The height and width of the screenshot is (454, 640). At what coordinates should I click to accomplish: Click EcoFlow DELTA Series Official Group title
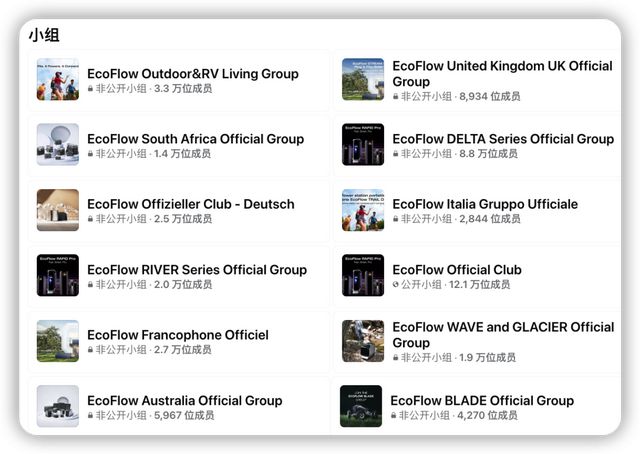(x=502, y=139)
